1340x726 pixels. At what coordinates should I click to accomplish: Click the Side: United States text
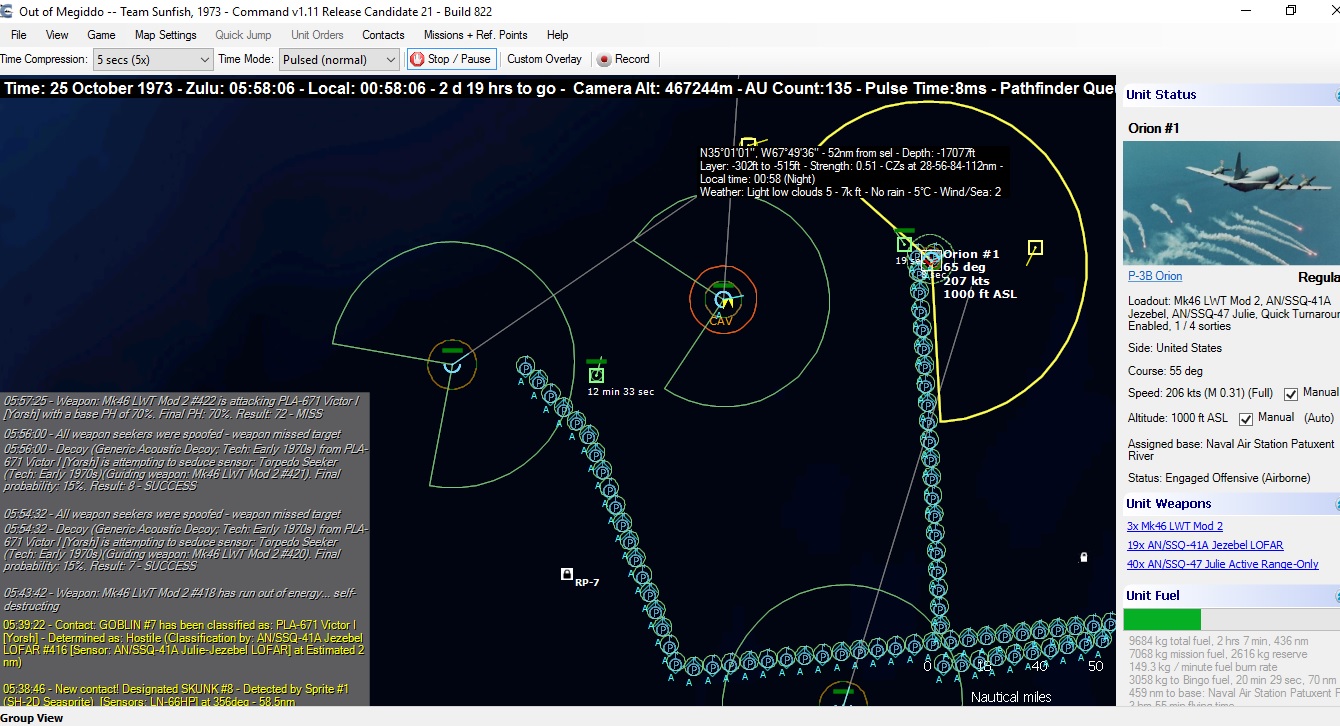pyautogui.click(x=1175, y=348)
